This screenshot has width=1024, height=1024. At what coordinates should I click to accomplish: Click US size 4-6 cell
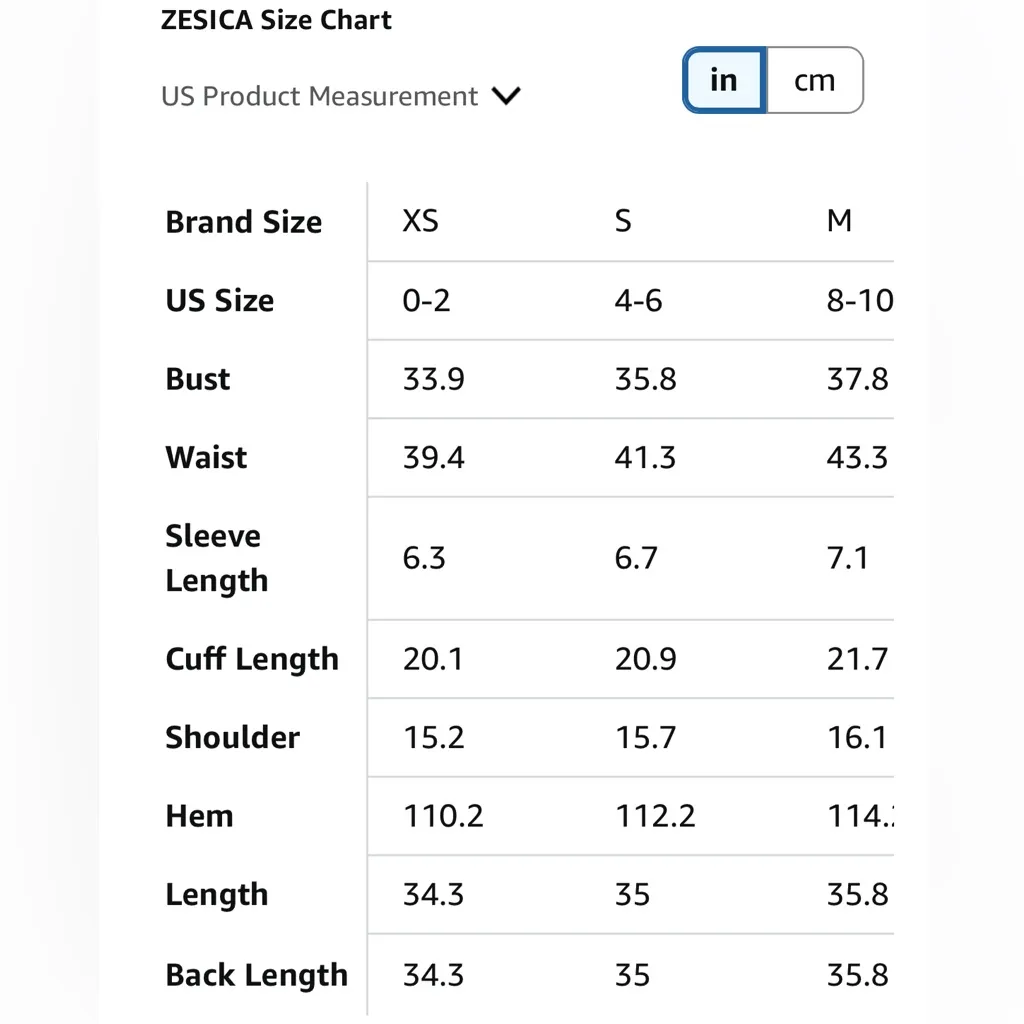pos(639,300)
